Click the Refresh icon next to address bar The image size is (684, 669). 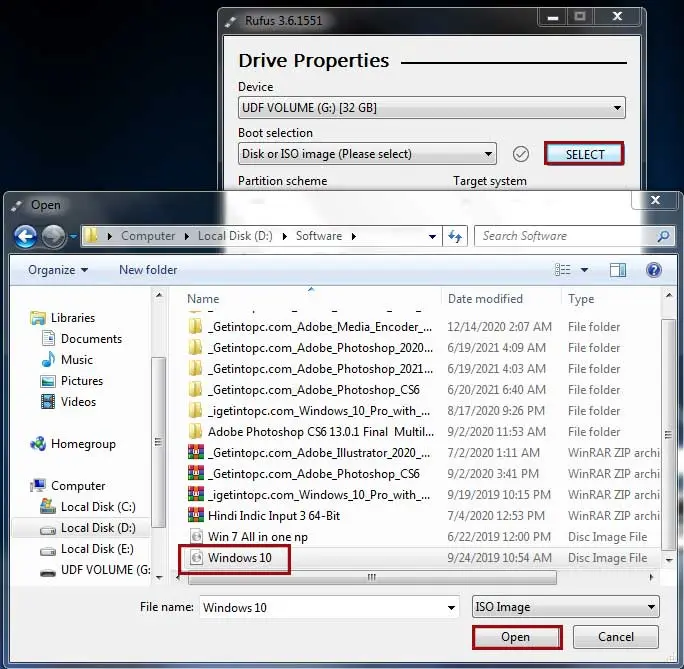(455, 236)
